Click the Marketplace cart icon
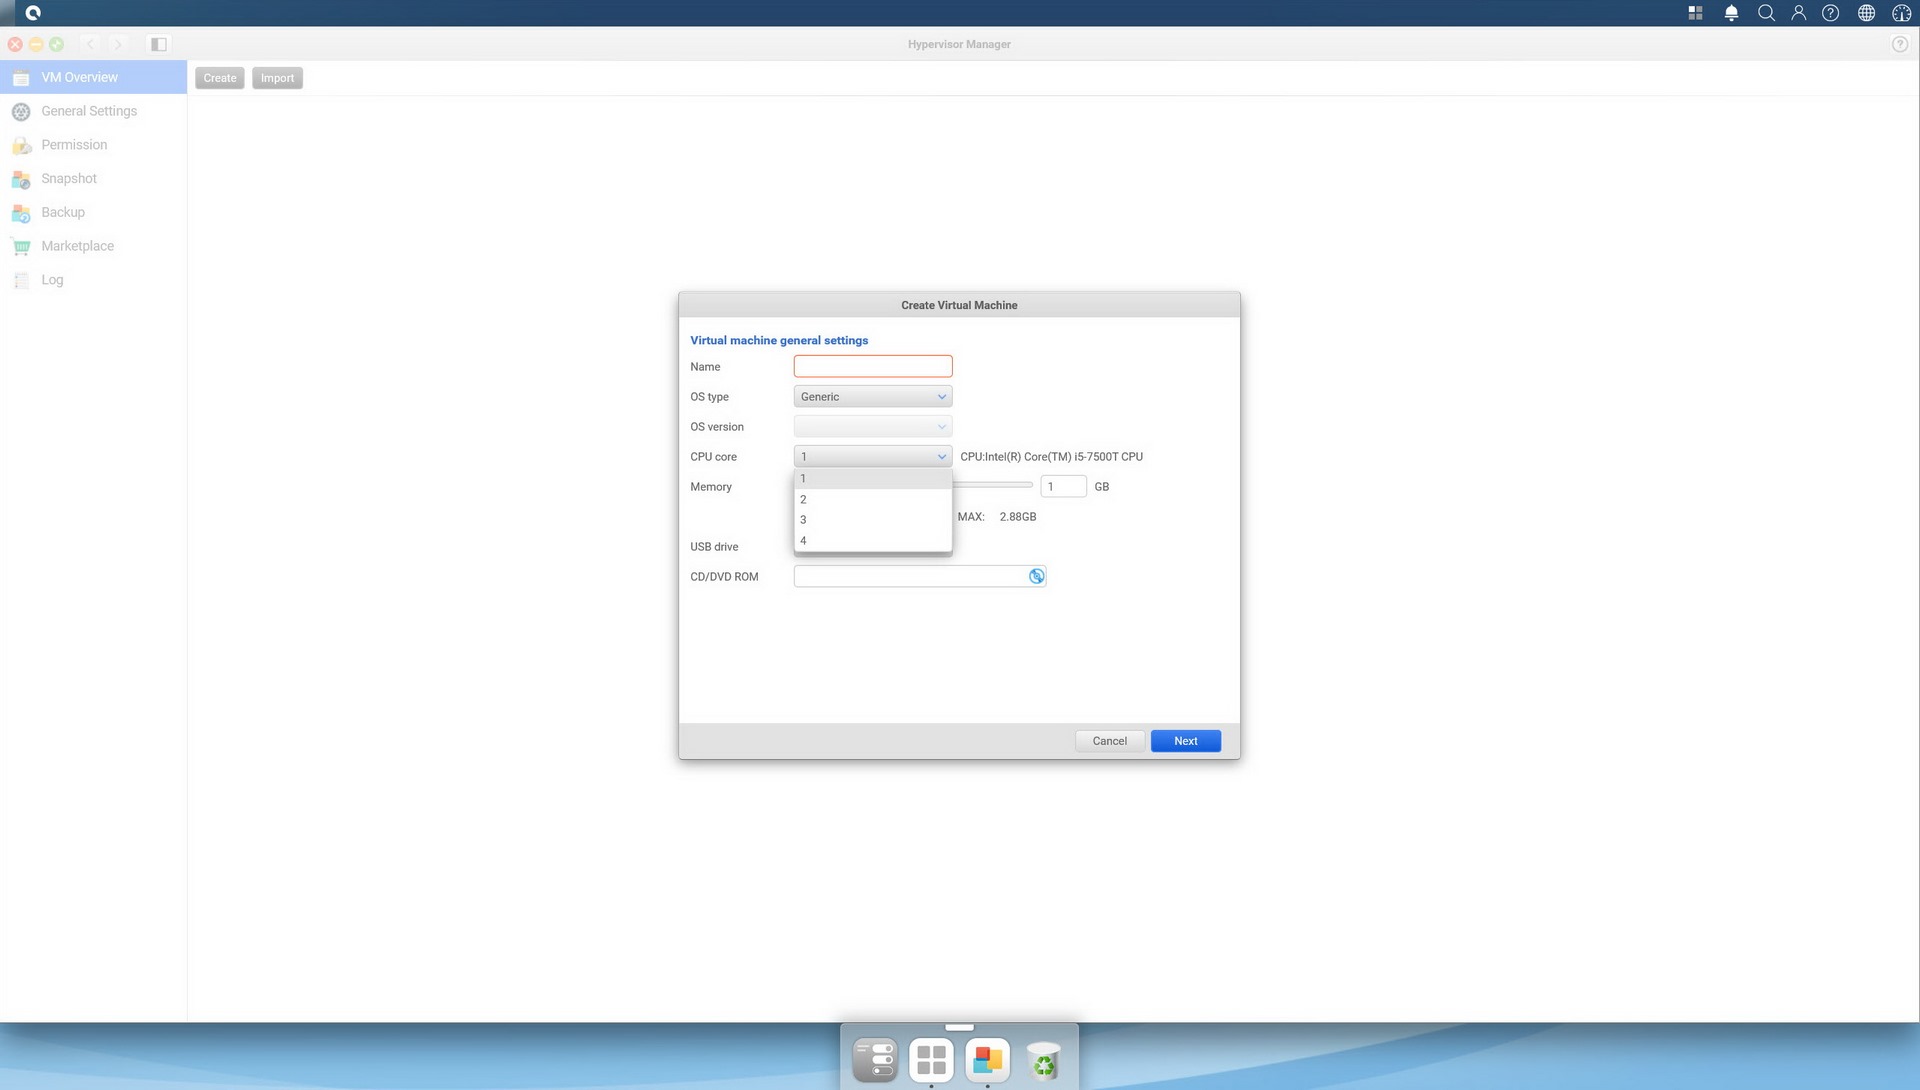This screenshot has height=1090, width=1920. coord(21,247)
